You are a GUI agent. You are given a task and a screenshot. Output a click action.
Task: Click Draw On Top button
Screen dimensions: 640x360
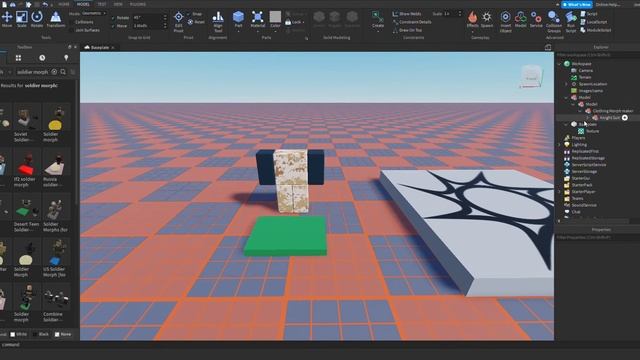click(407, 30)
